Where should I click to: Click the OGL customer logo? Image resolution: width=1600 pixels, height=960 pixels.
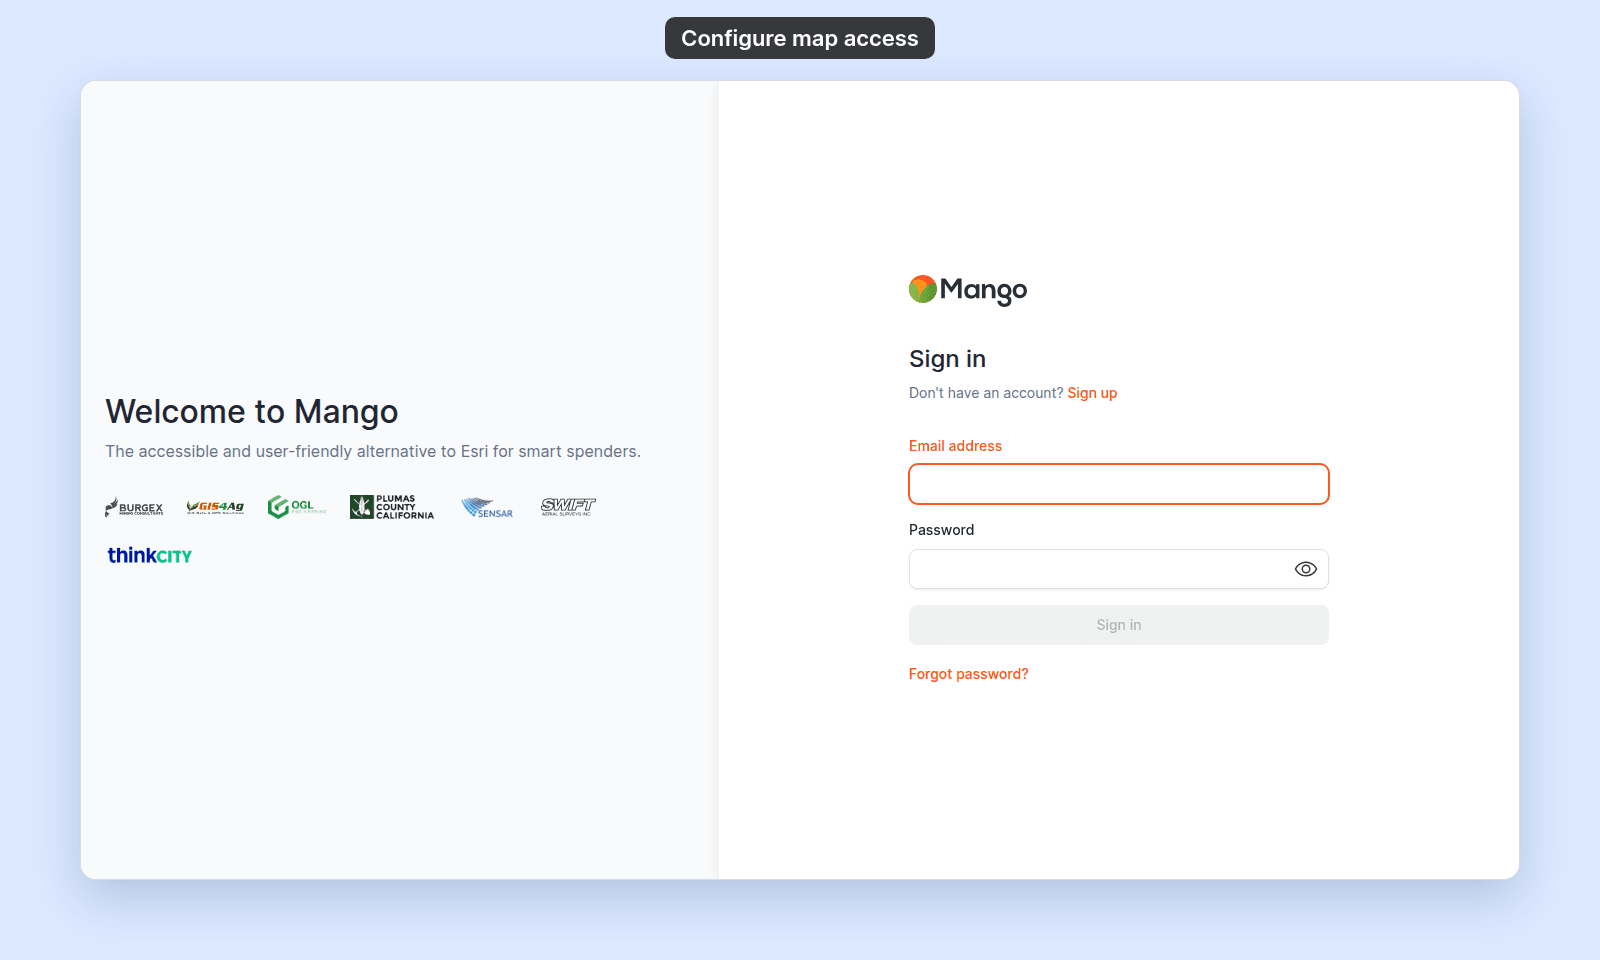point(297,507)
